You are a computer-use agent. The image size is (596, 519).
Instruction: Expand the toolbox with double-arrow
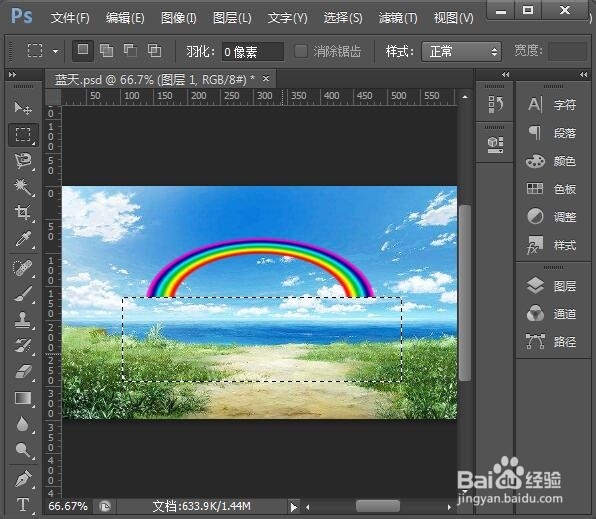12,75
